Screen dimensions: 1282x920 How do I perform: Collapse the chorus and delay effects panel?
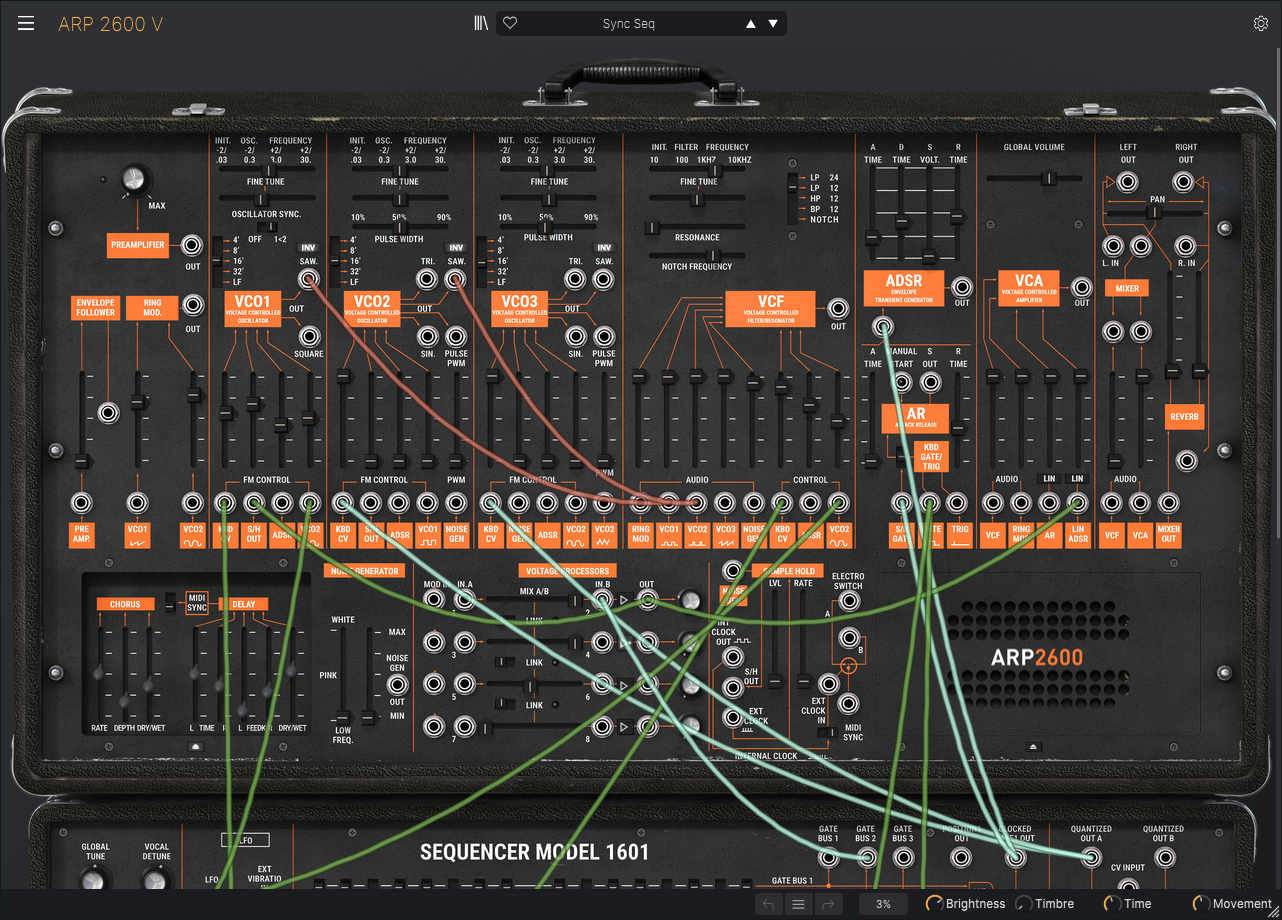[x=196, y=746]
